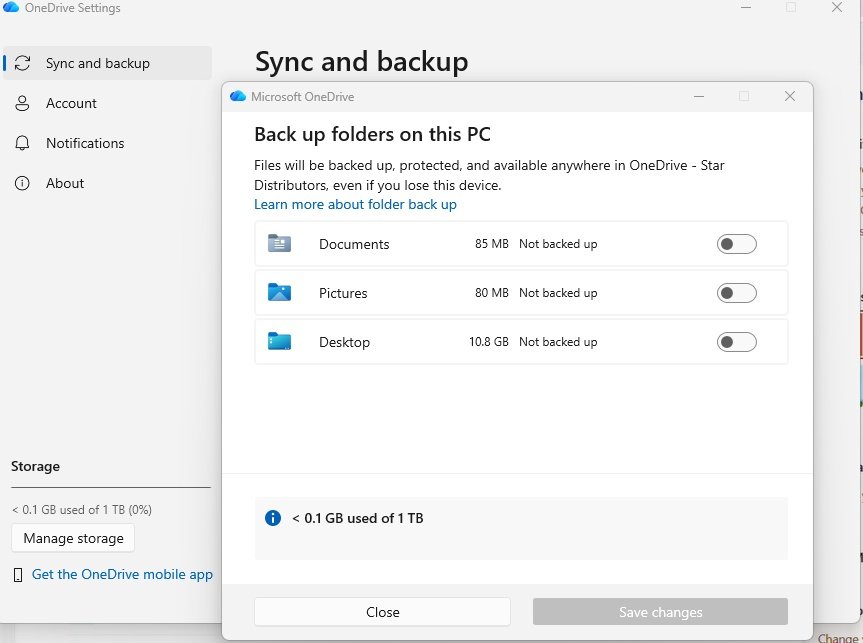
Task: Click the Account person icon
Action: click(22, 103)
